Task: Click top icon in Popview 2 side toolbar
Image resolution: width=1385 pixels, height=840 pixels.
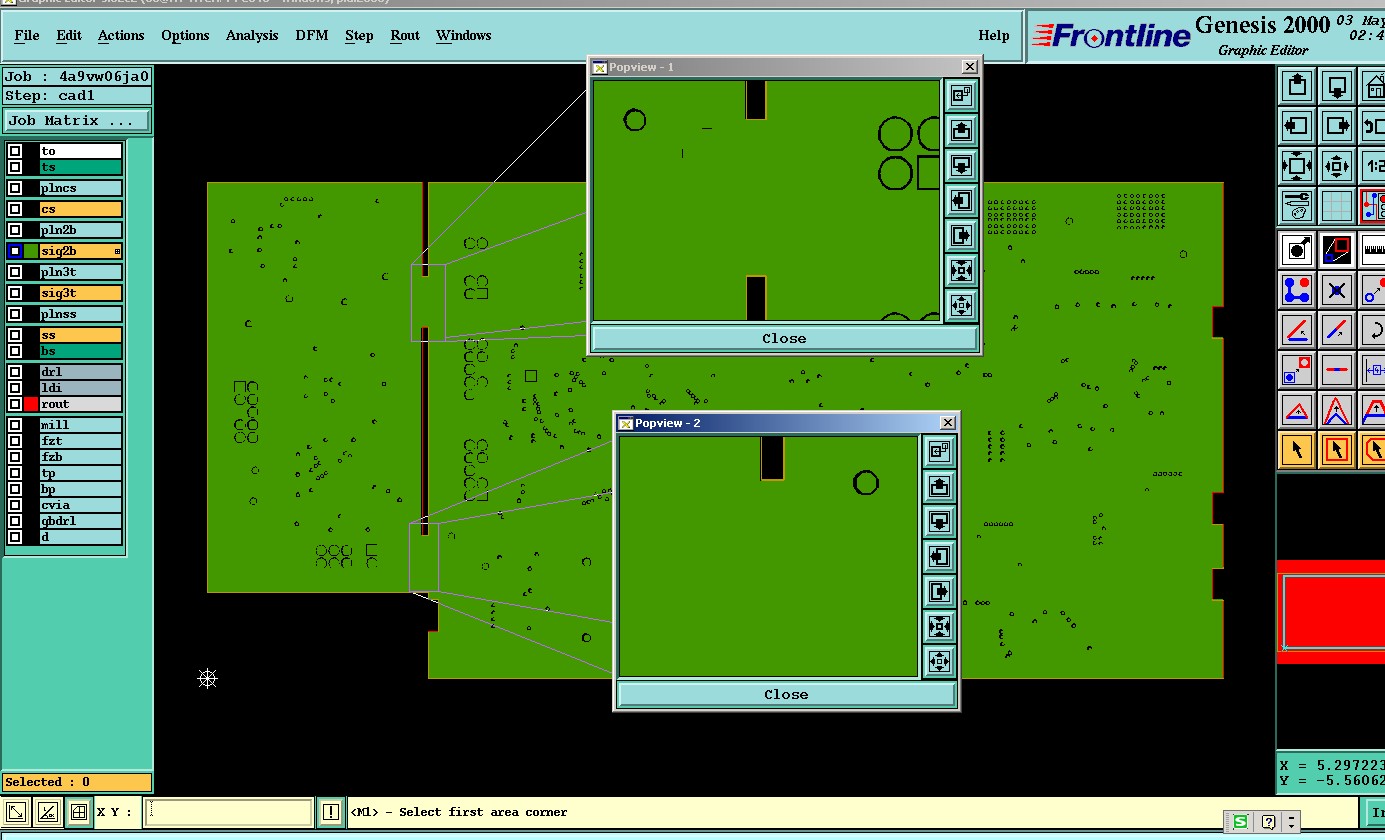Action: click(938, 451)
